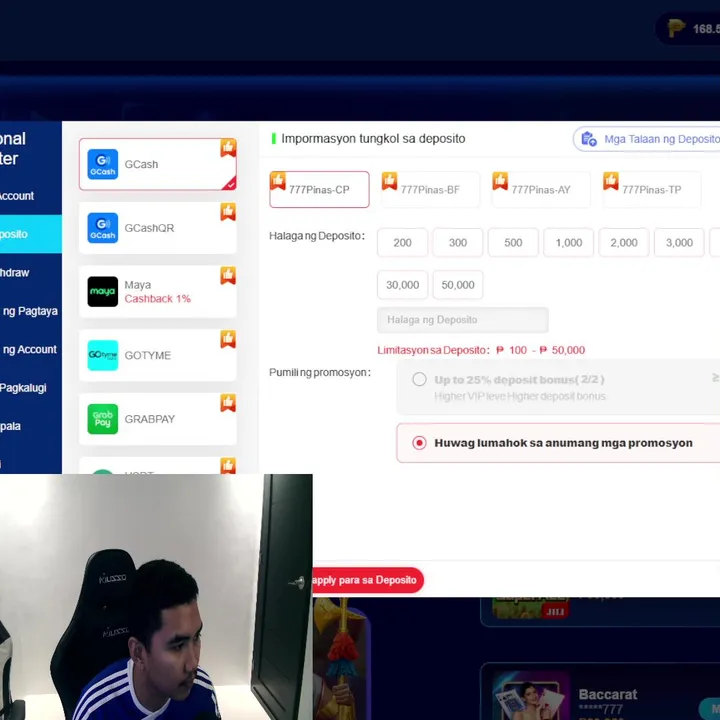This screenshot has width=720, height=720.
Task: Pick the 30,000 deposit amount
Action: point(402,285)
